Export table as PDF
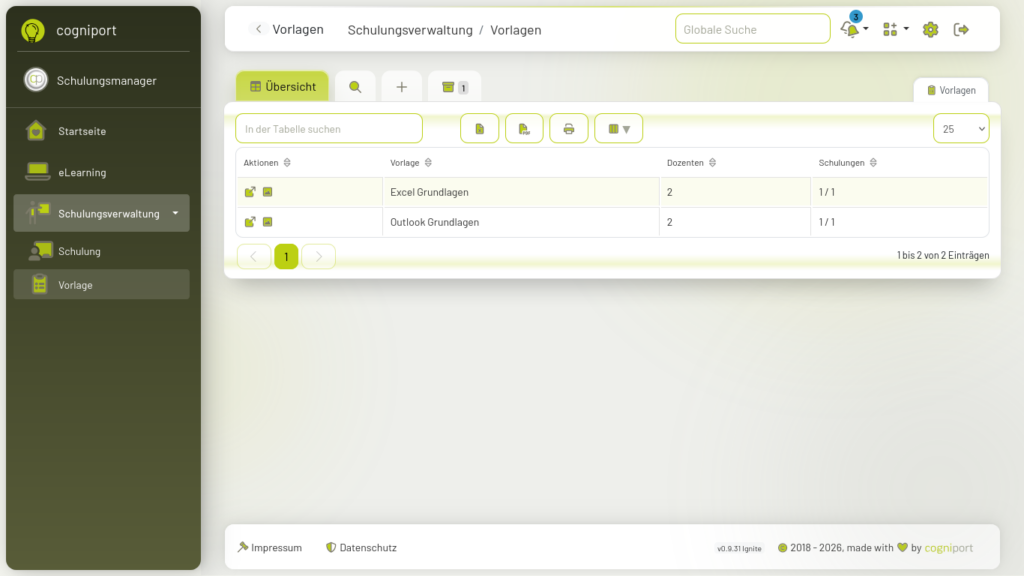This screenshot has width=1024, height=576. coord(524,129)
